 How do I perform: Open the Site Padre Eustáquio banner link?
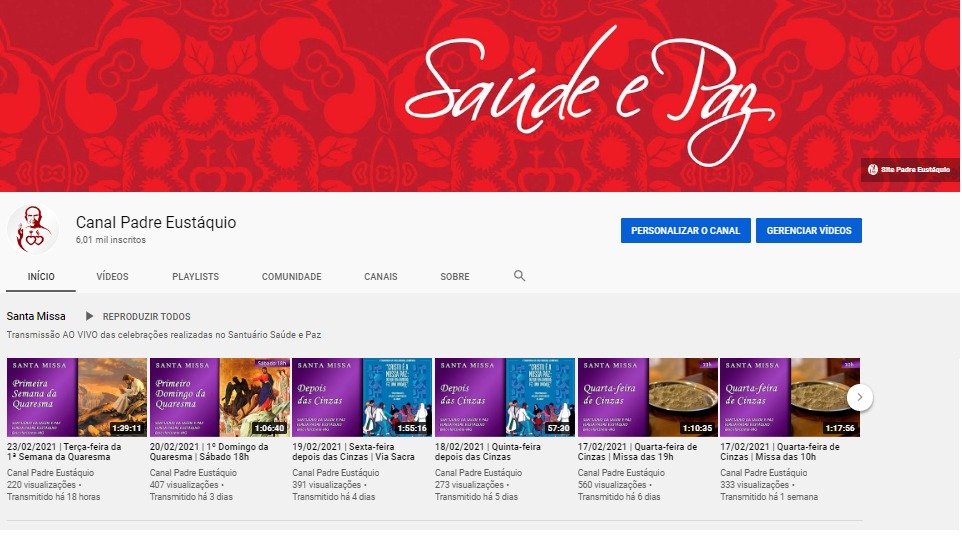(x=909, y=170)
